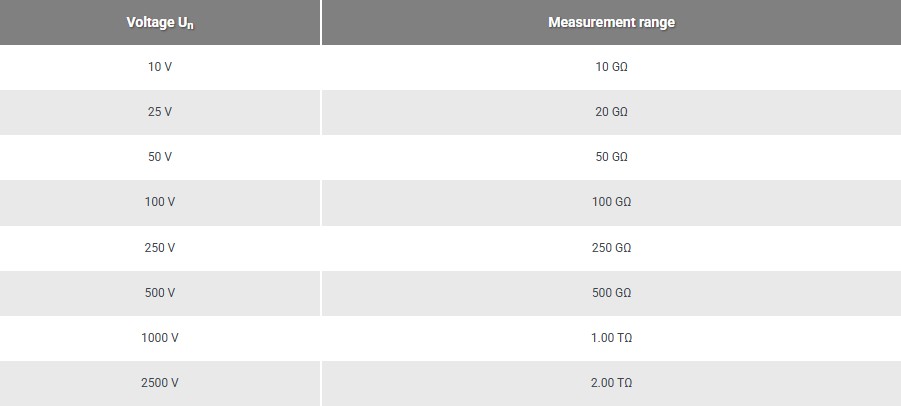Click the 500 V voltage cell
The height and width of the screenshot is (406, 901).
[160, 292]
